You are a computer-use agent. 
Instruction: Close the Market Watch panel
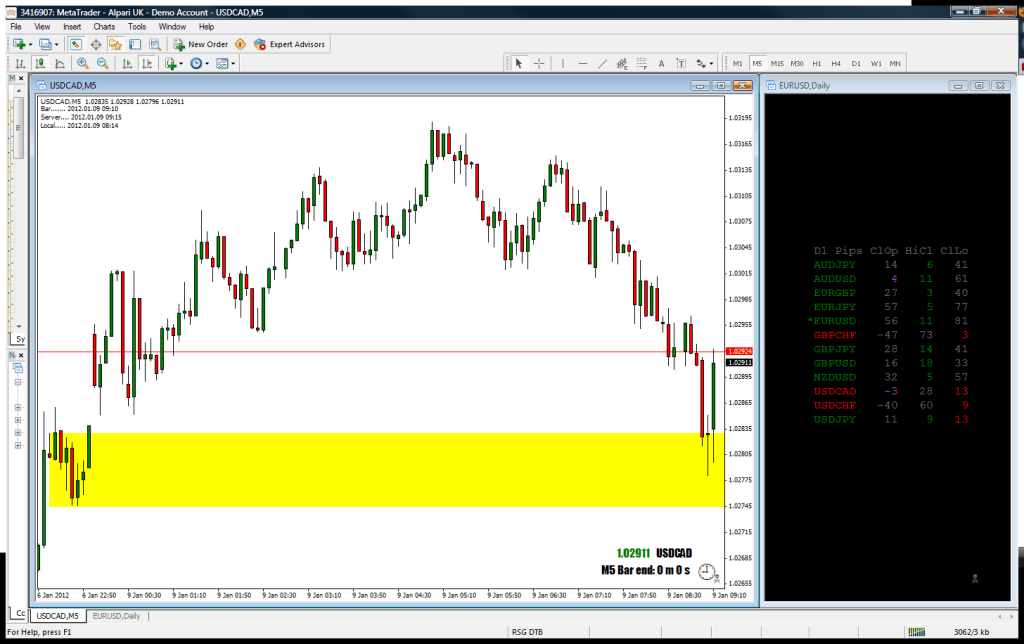[21, 78]
